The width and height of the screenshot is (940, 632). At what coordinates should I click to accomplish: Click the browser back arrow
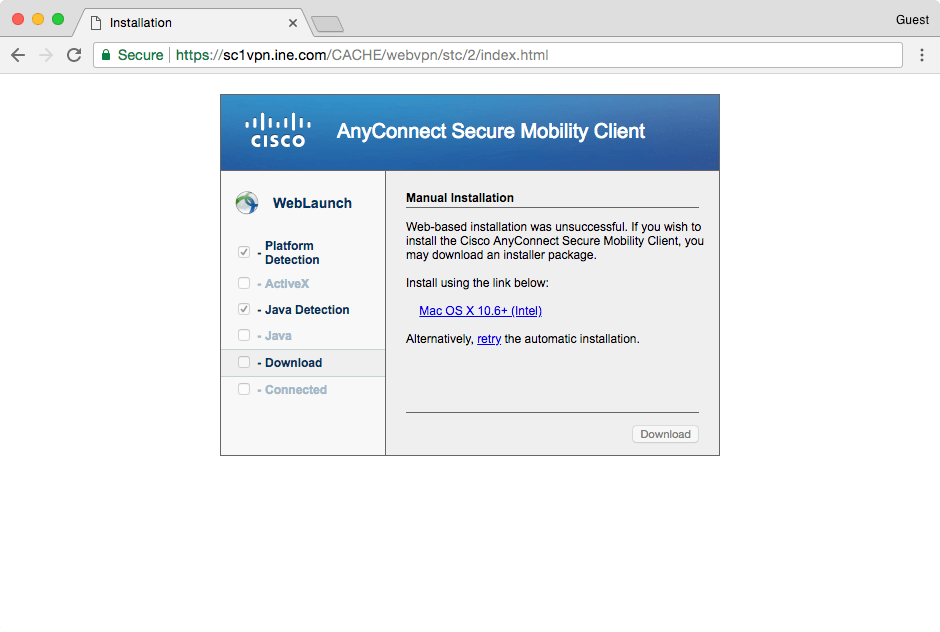click(18, 55)
